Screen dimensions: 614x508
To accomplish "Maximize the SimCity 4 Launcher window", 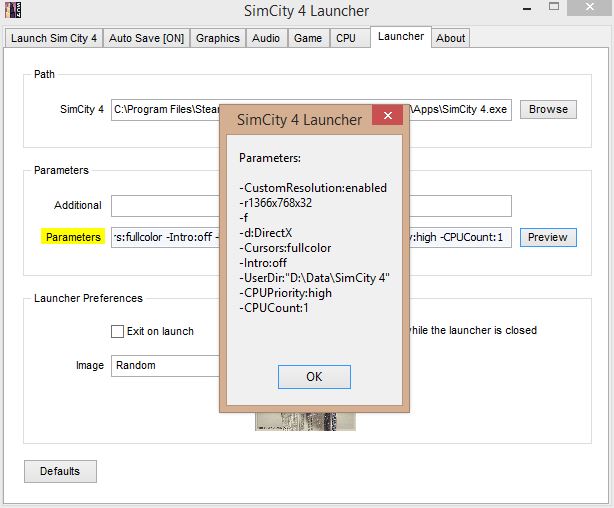I will [554, 7].
